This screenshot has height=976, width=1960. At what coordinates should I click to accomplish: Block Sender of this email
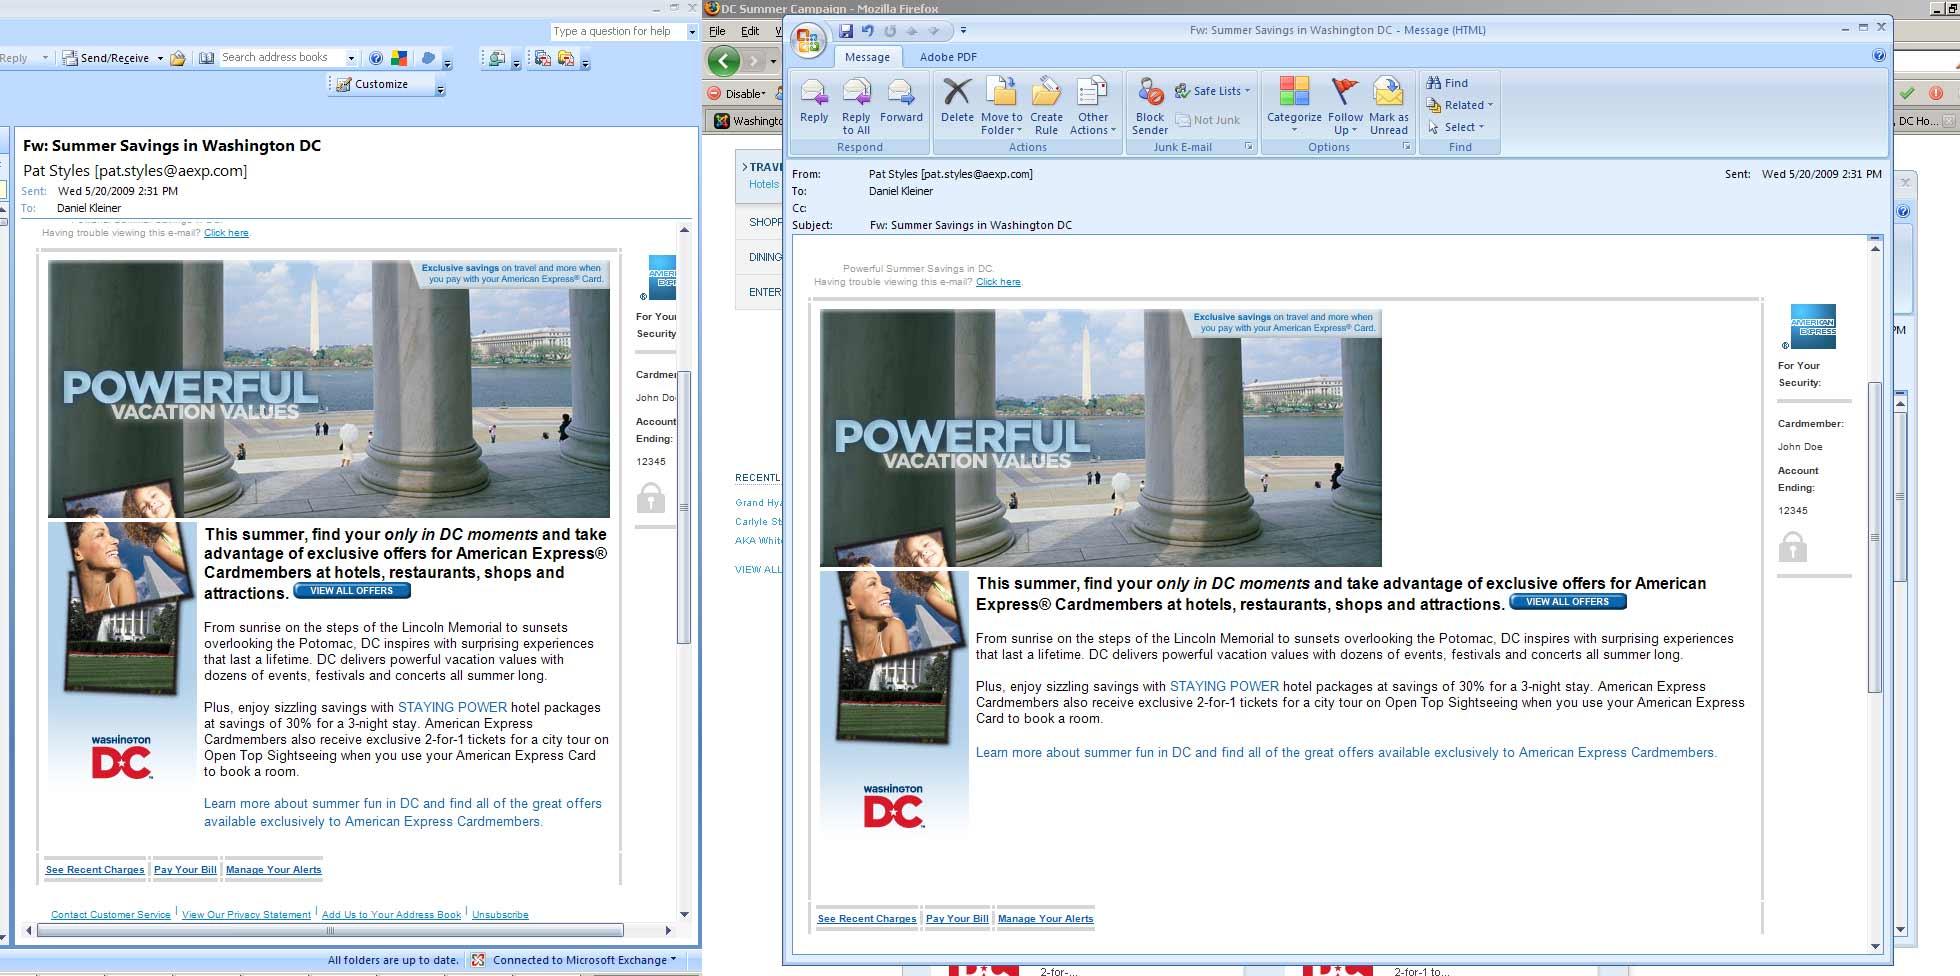pyautogui.click(x=1150, y=106)
